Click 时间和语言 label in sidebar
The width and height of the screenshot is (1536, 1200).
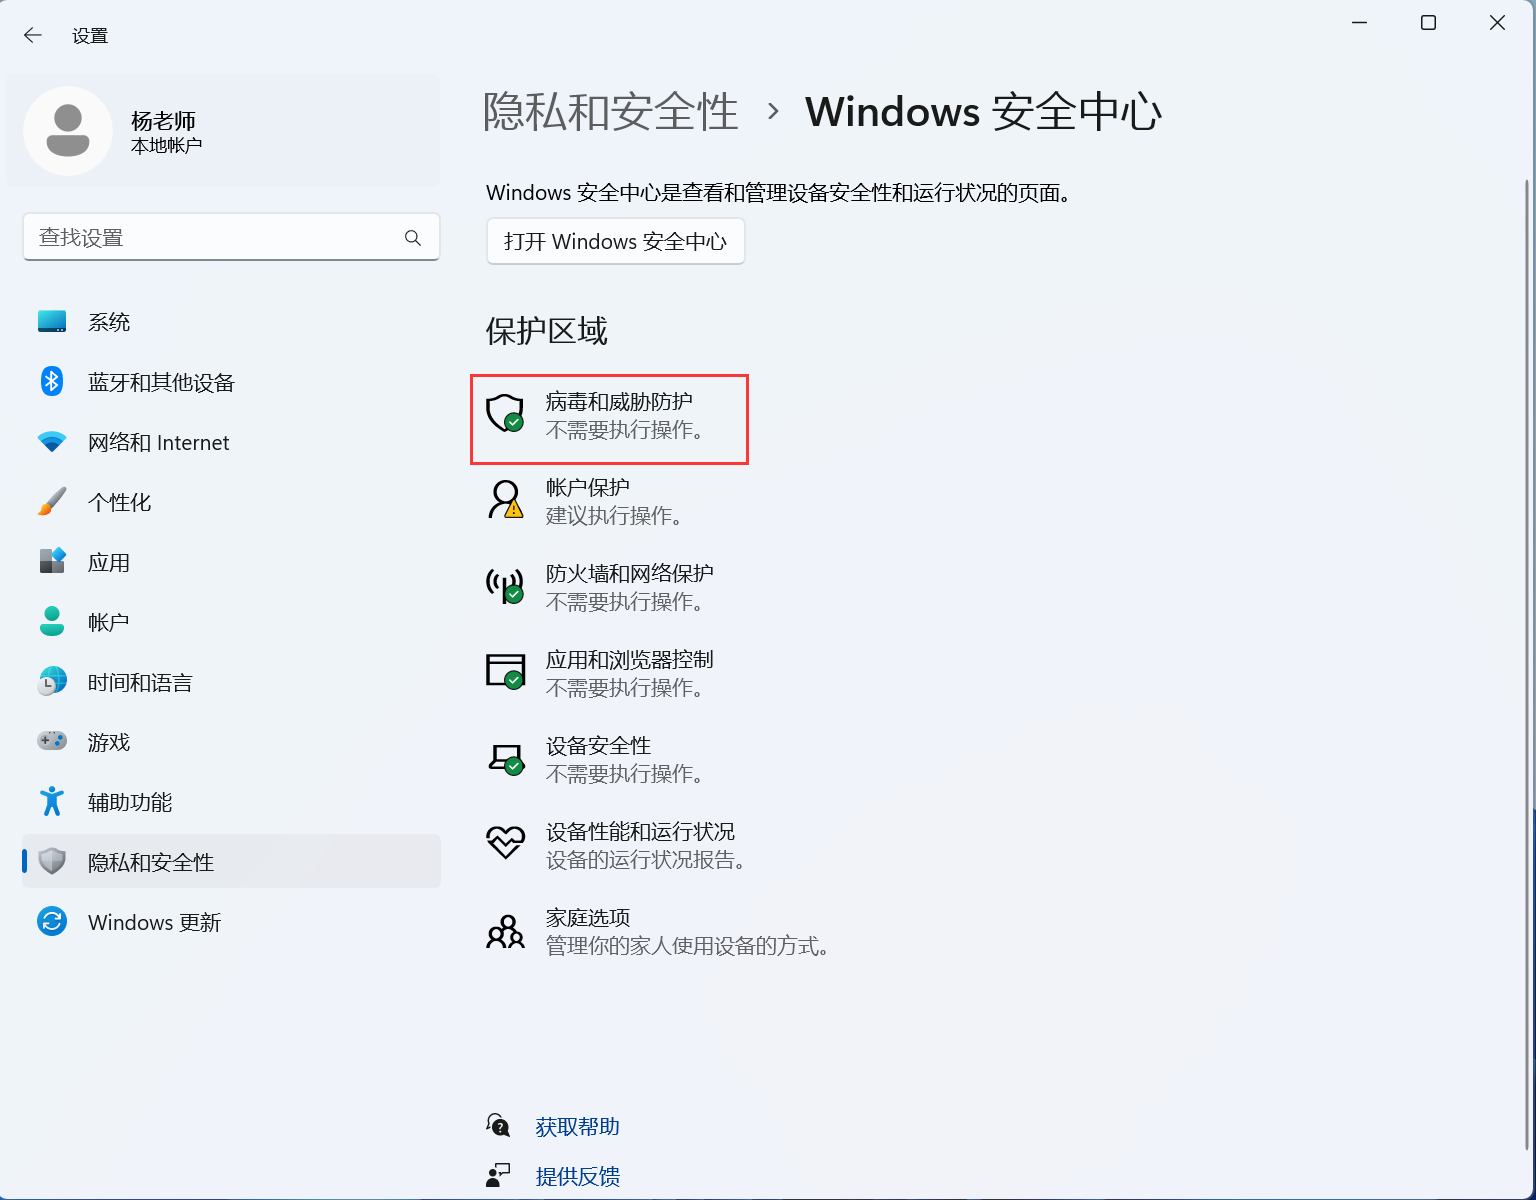click(140, 682)
